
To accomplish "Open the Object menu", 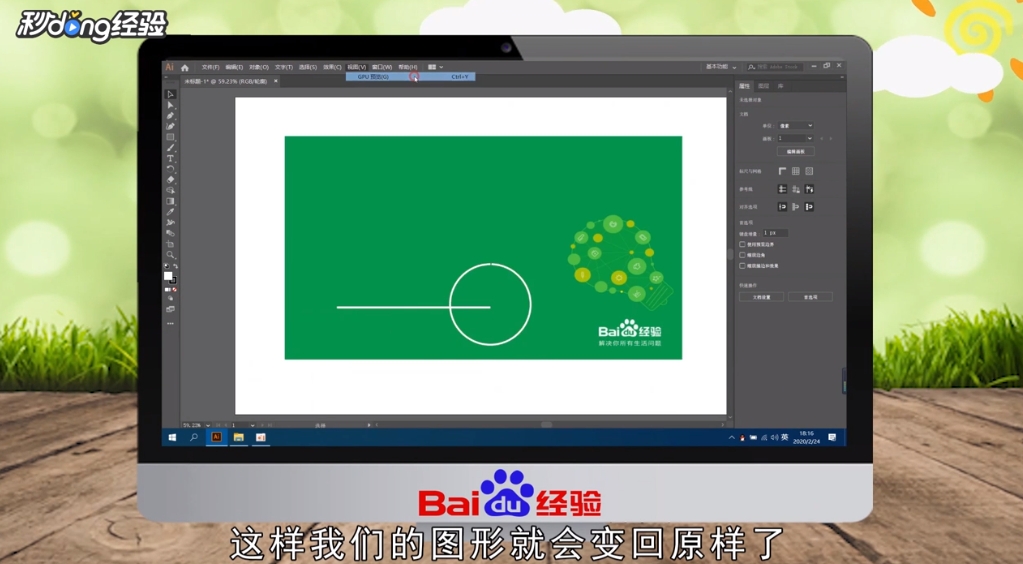I will [x=259, y=67].
